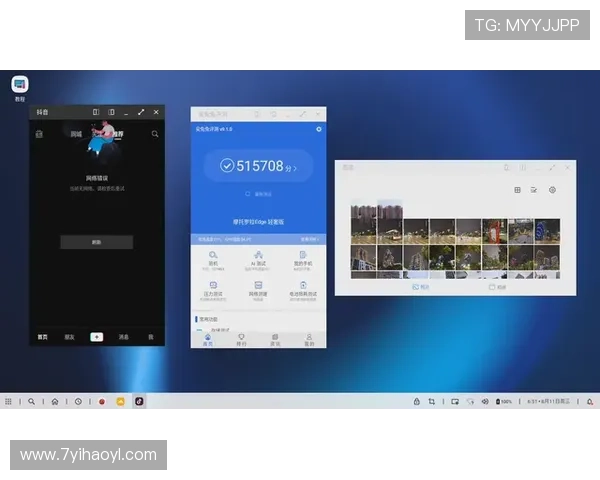This screenshot has height=480, width=600.
Task: Open the app grid launcher in taskbar
Action: pyautogui.click(x=8, y=402)
